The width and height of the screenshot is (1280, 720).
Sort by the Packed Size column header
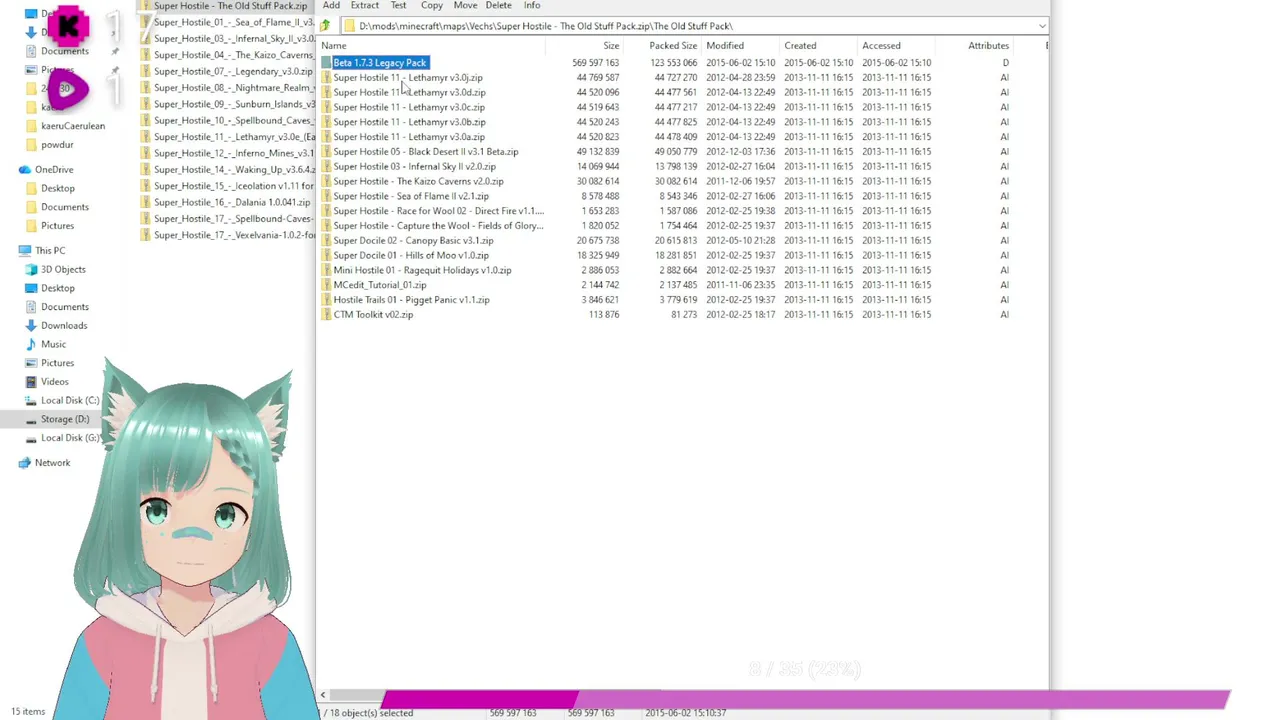coord(673,46)
